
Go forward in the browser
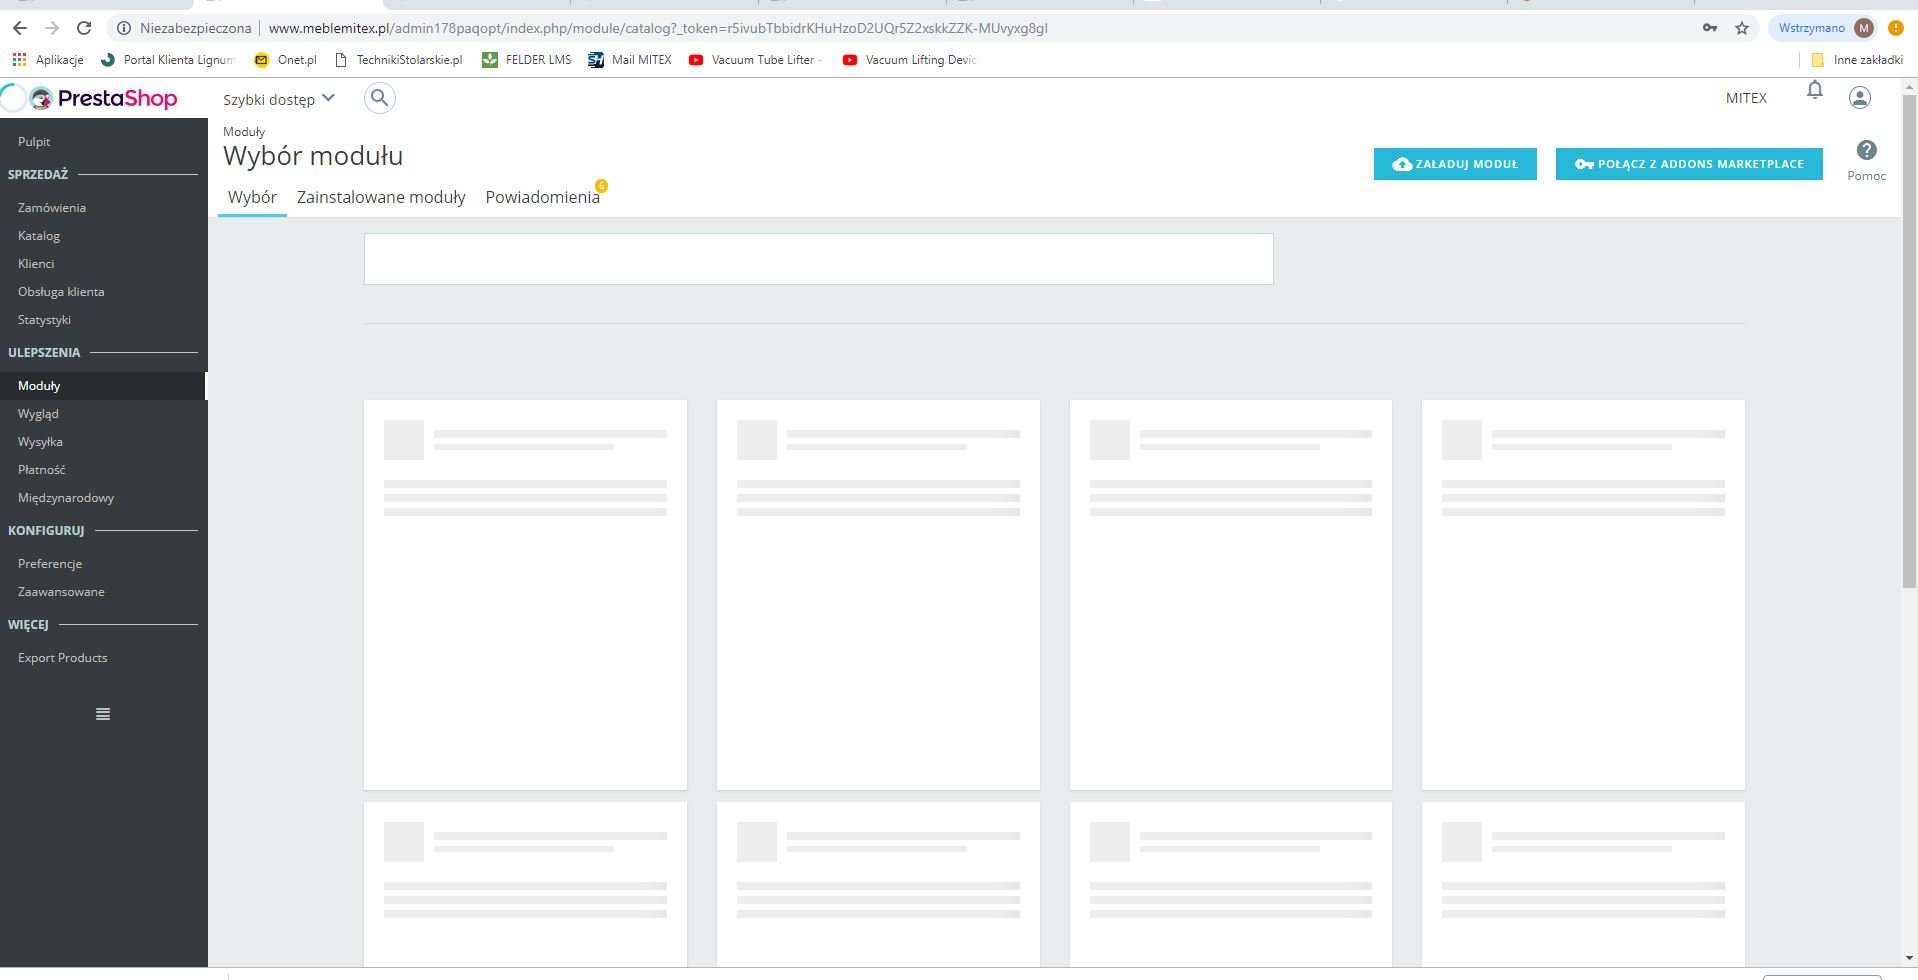pos(52,28)
